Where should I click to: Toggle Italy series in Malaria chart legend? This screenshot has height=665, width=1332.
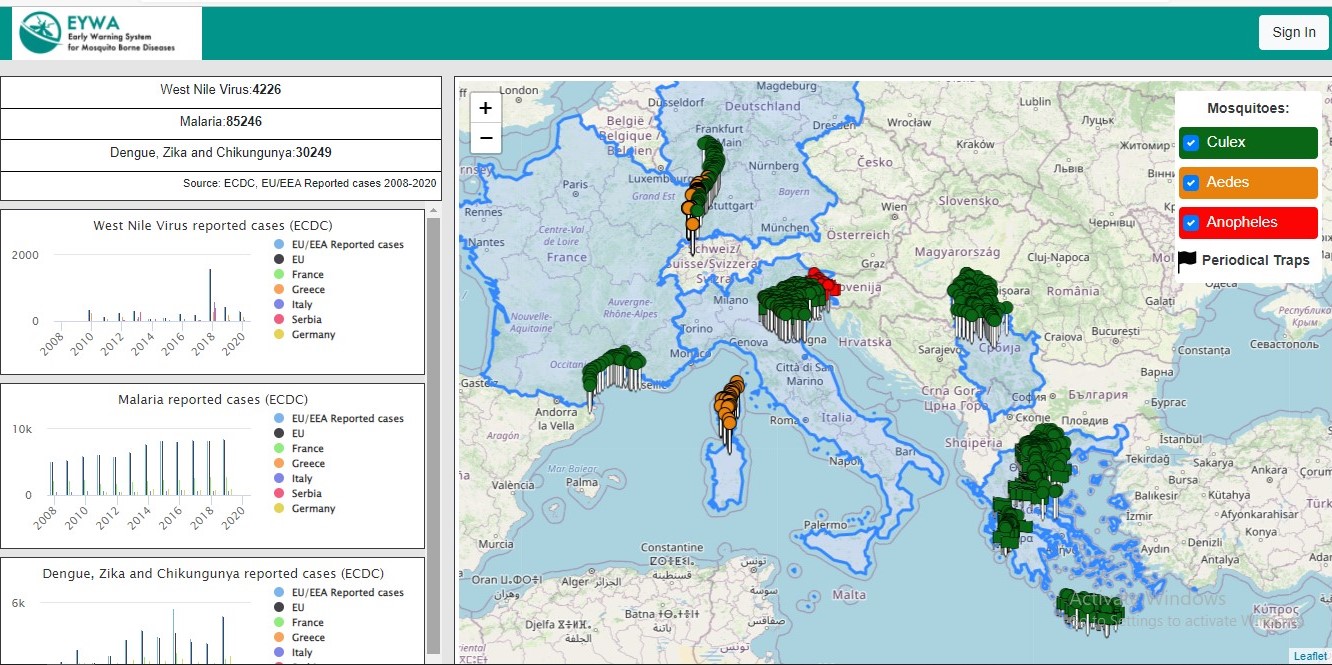[293, 478]
